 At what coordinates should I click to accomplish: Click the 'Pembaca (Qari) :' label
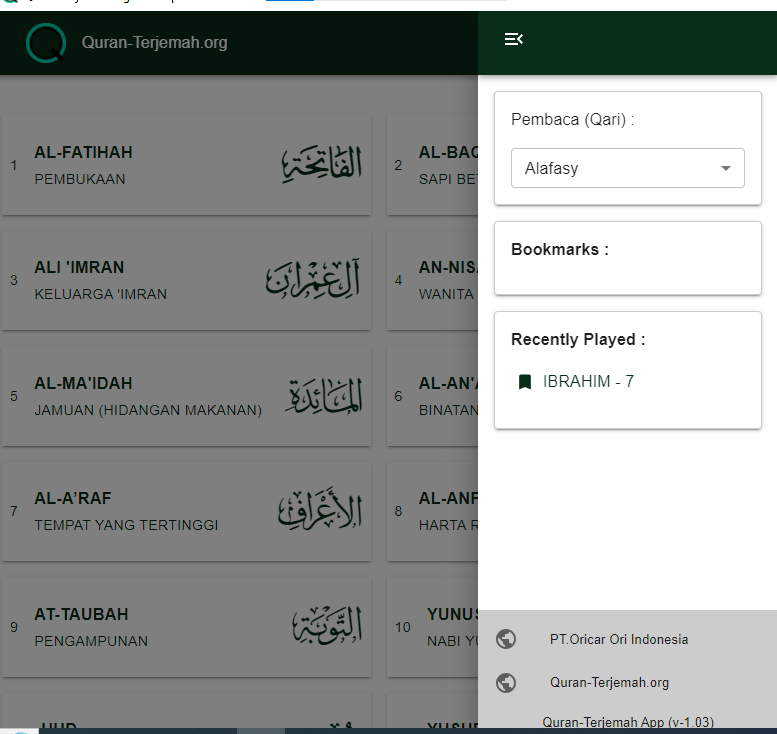[x=572, y=119]
